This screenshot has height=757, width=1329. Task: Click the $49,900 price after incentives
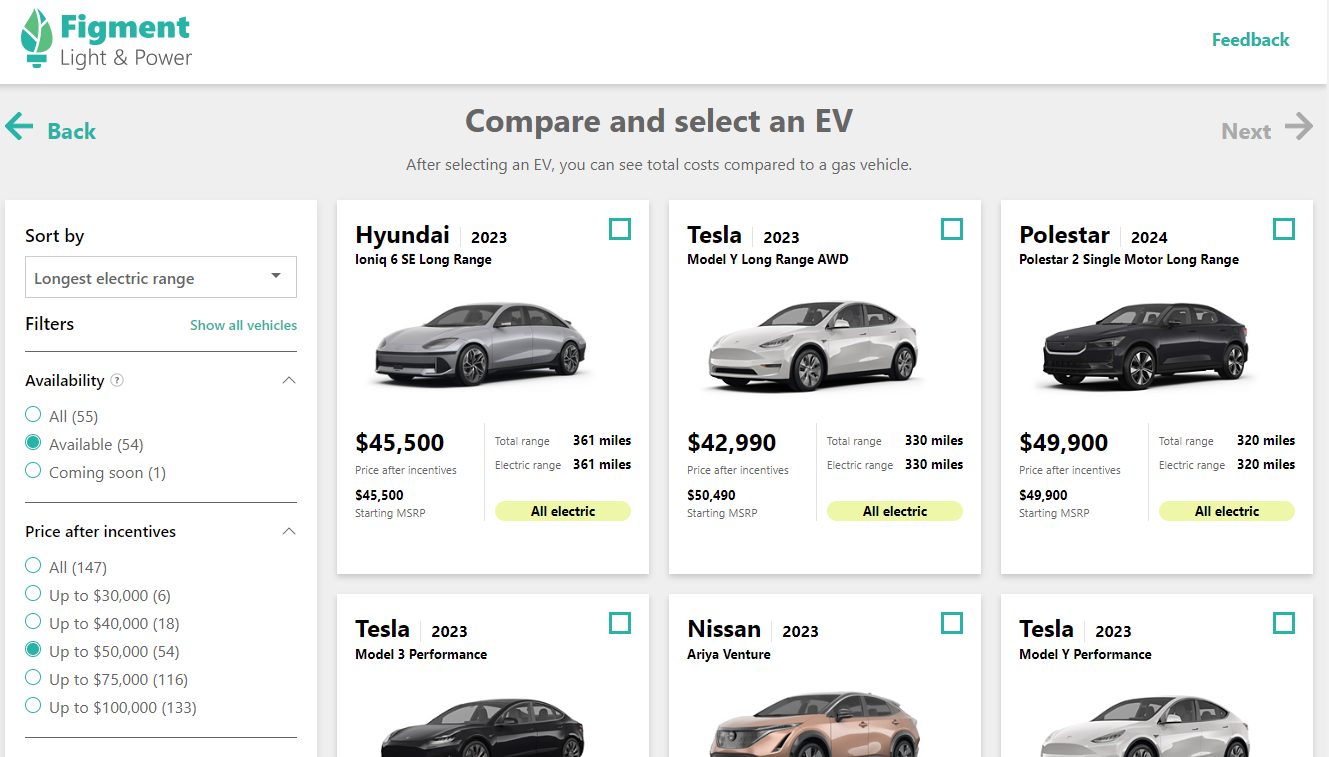click(1064, 442)
